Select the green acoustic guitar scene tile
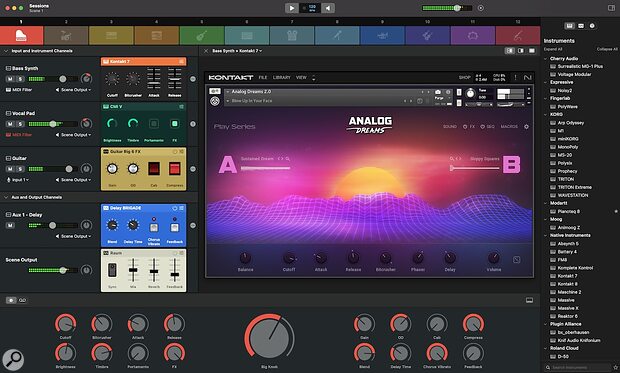620x373 pixels. coord(202,35)
